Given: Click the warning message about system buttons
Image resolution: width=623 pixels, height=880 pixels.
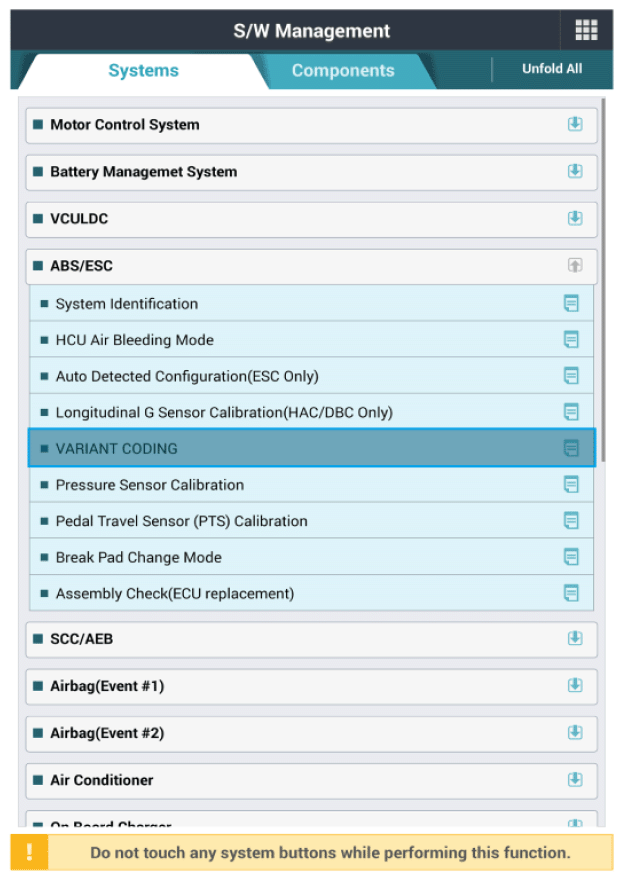Looking at the screenshot, I should [x=330, y=853].
